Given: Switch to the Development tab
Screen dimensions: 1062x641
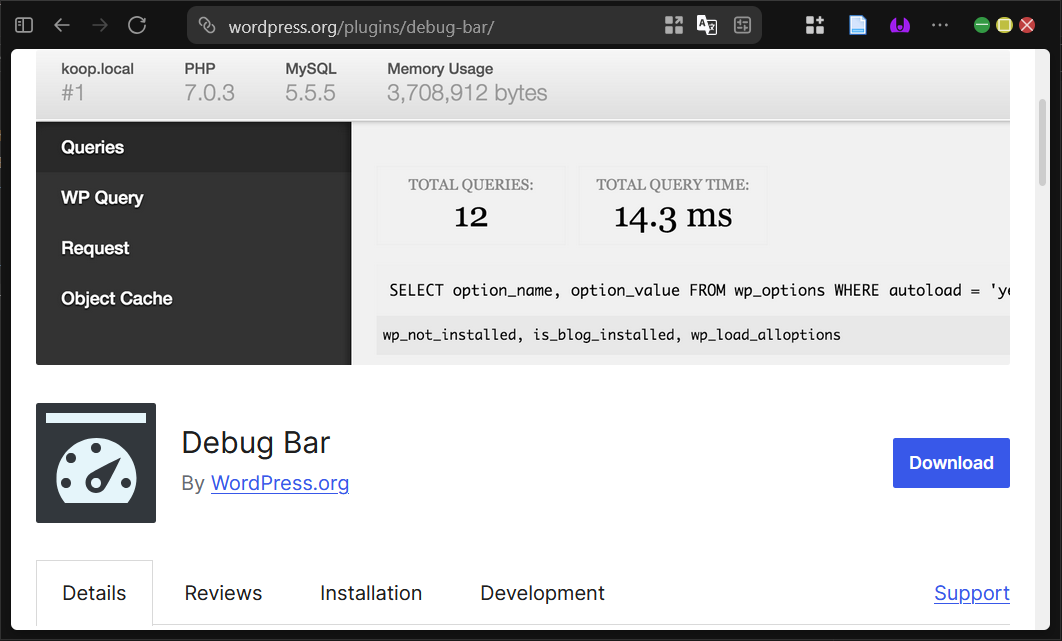Looking at the screenshot, I should click(x=542, y=593).
